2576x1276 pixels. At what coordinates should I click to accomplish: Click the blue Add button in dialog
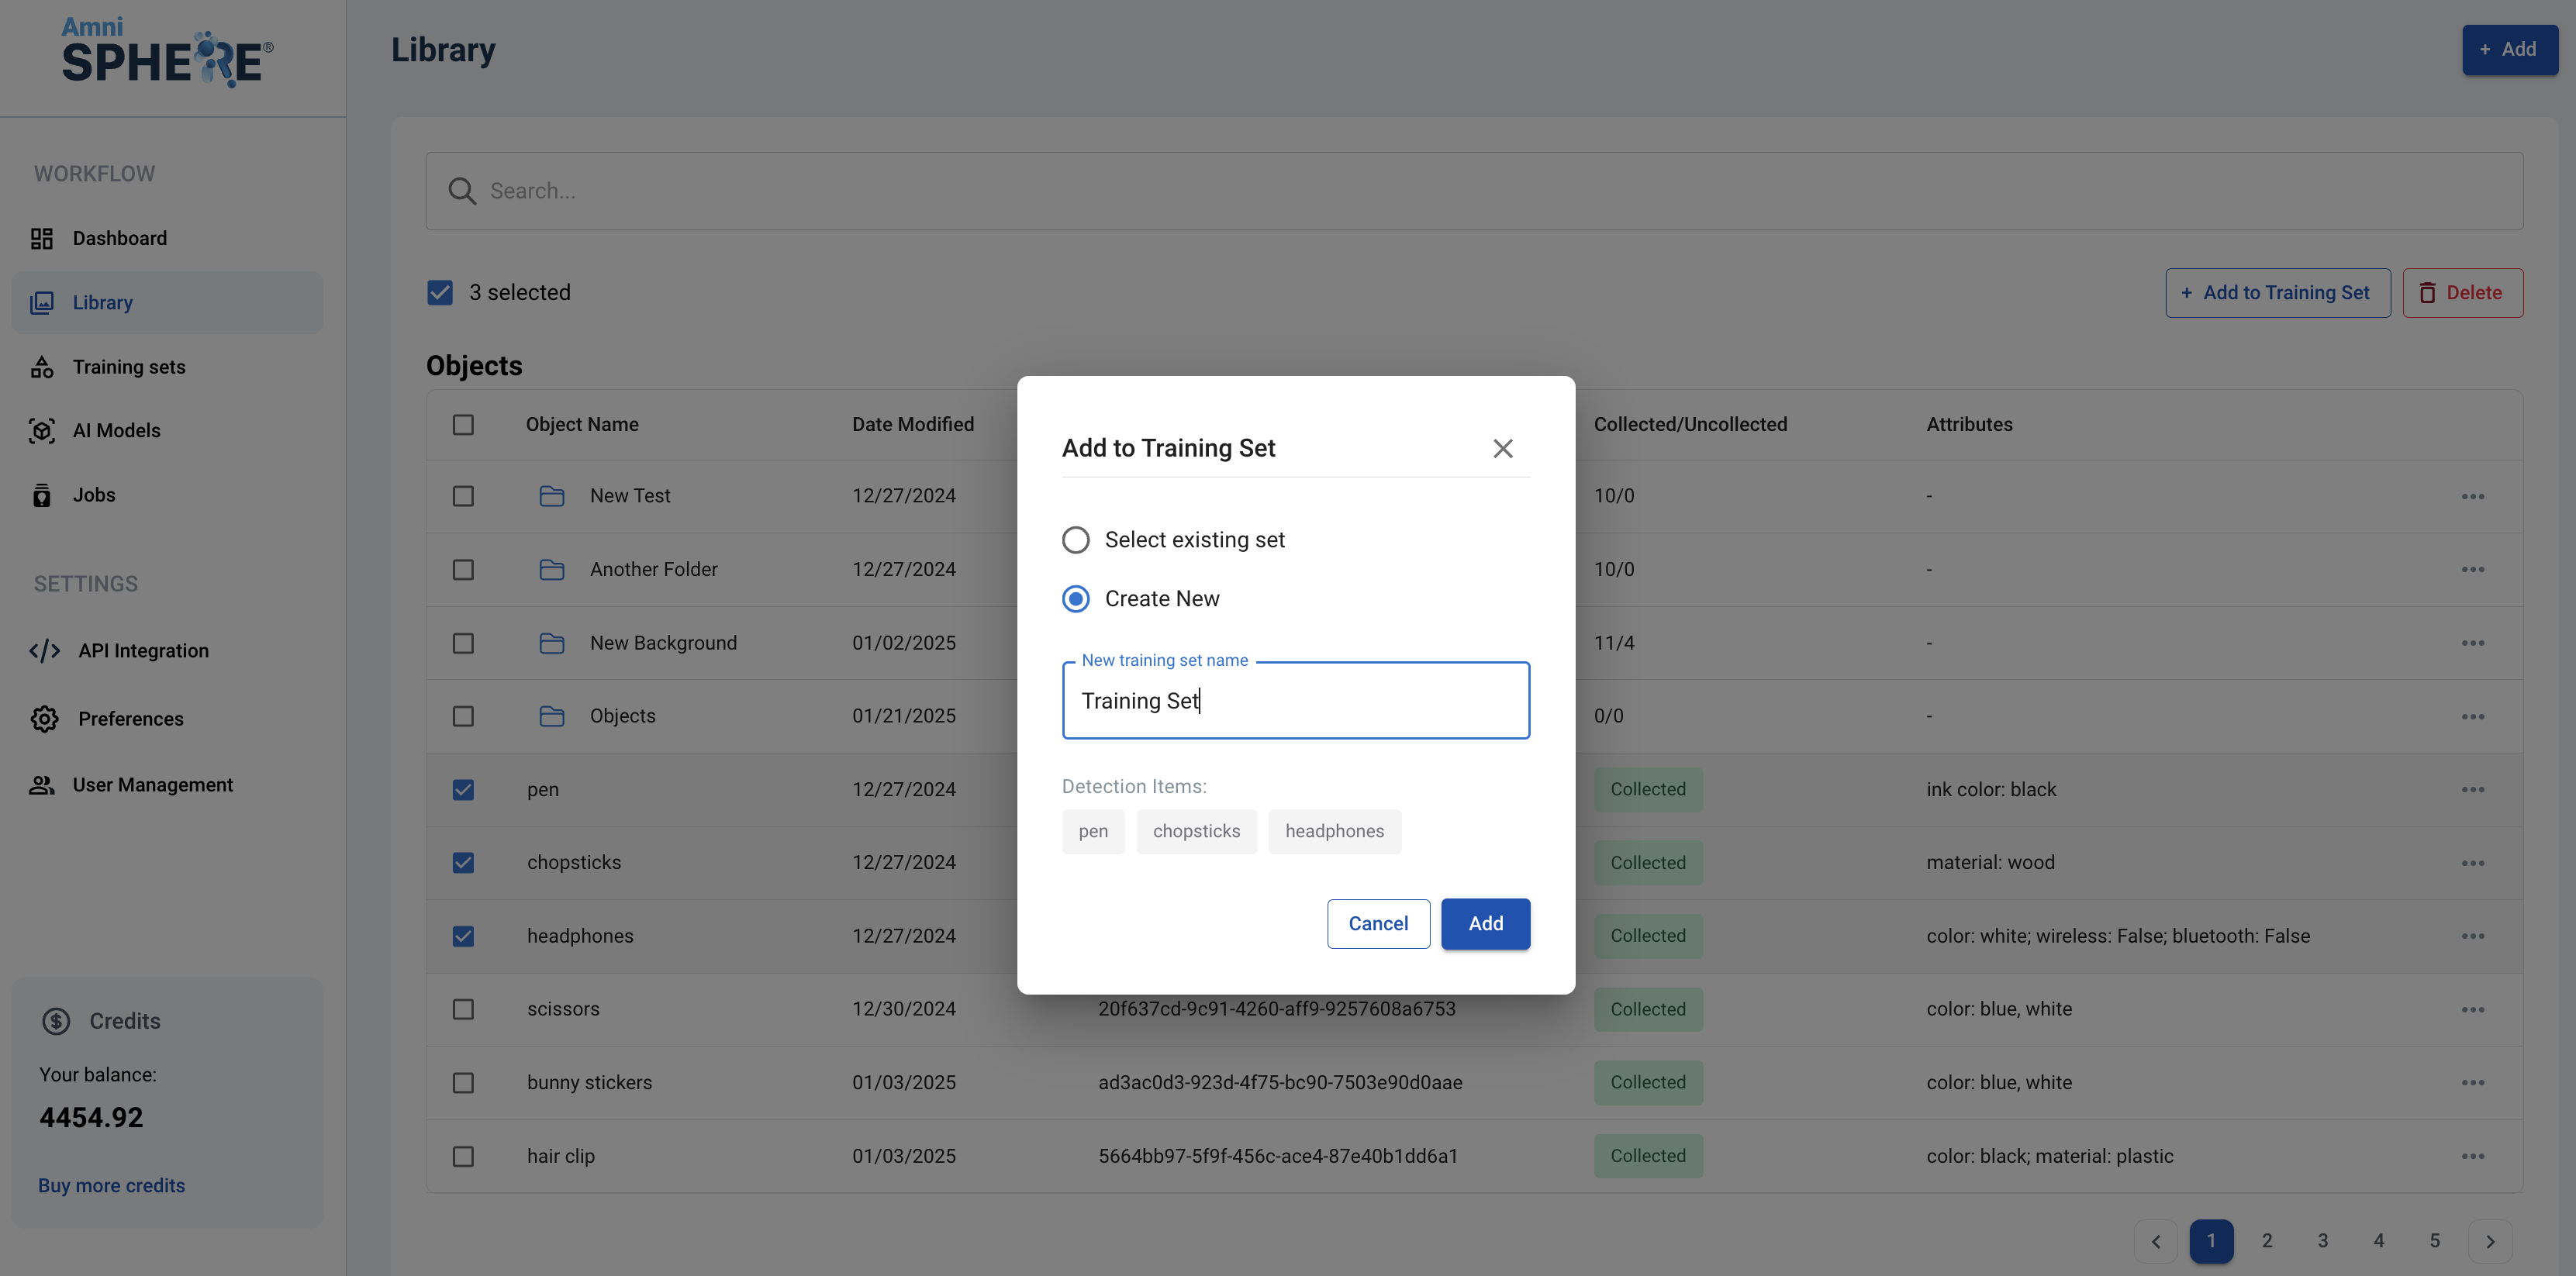1485,923
